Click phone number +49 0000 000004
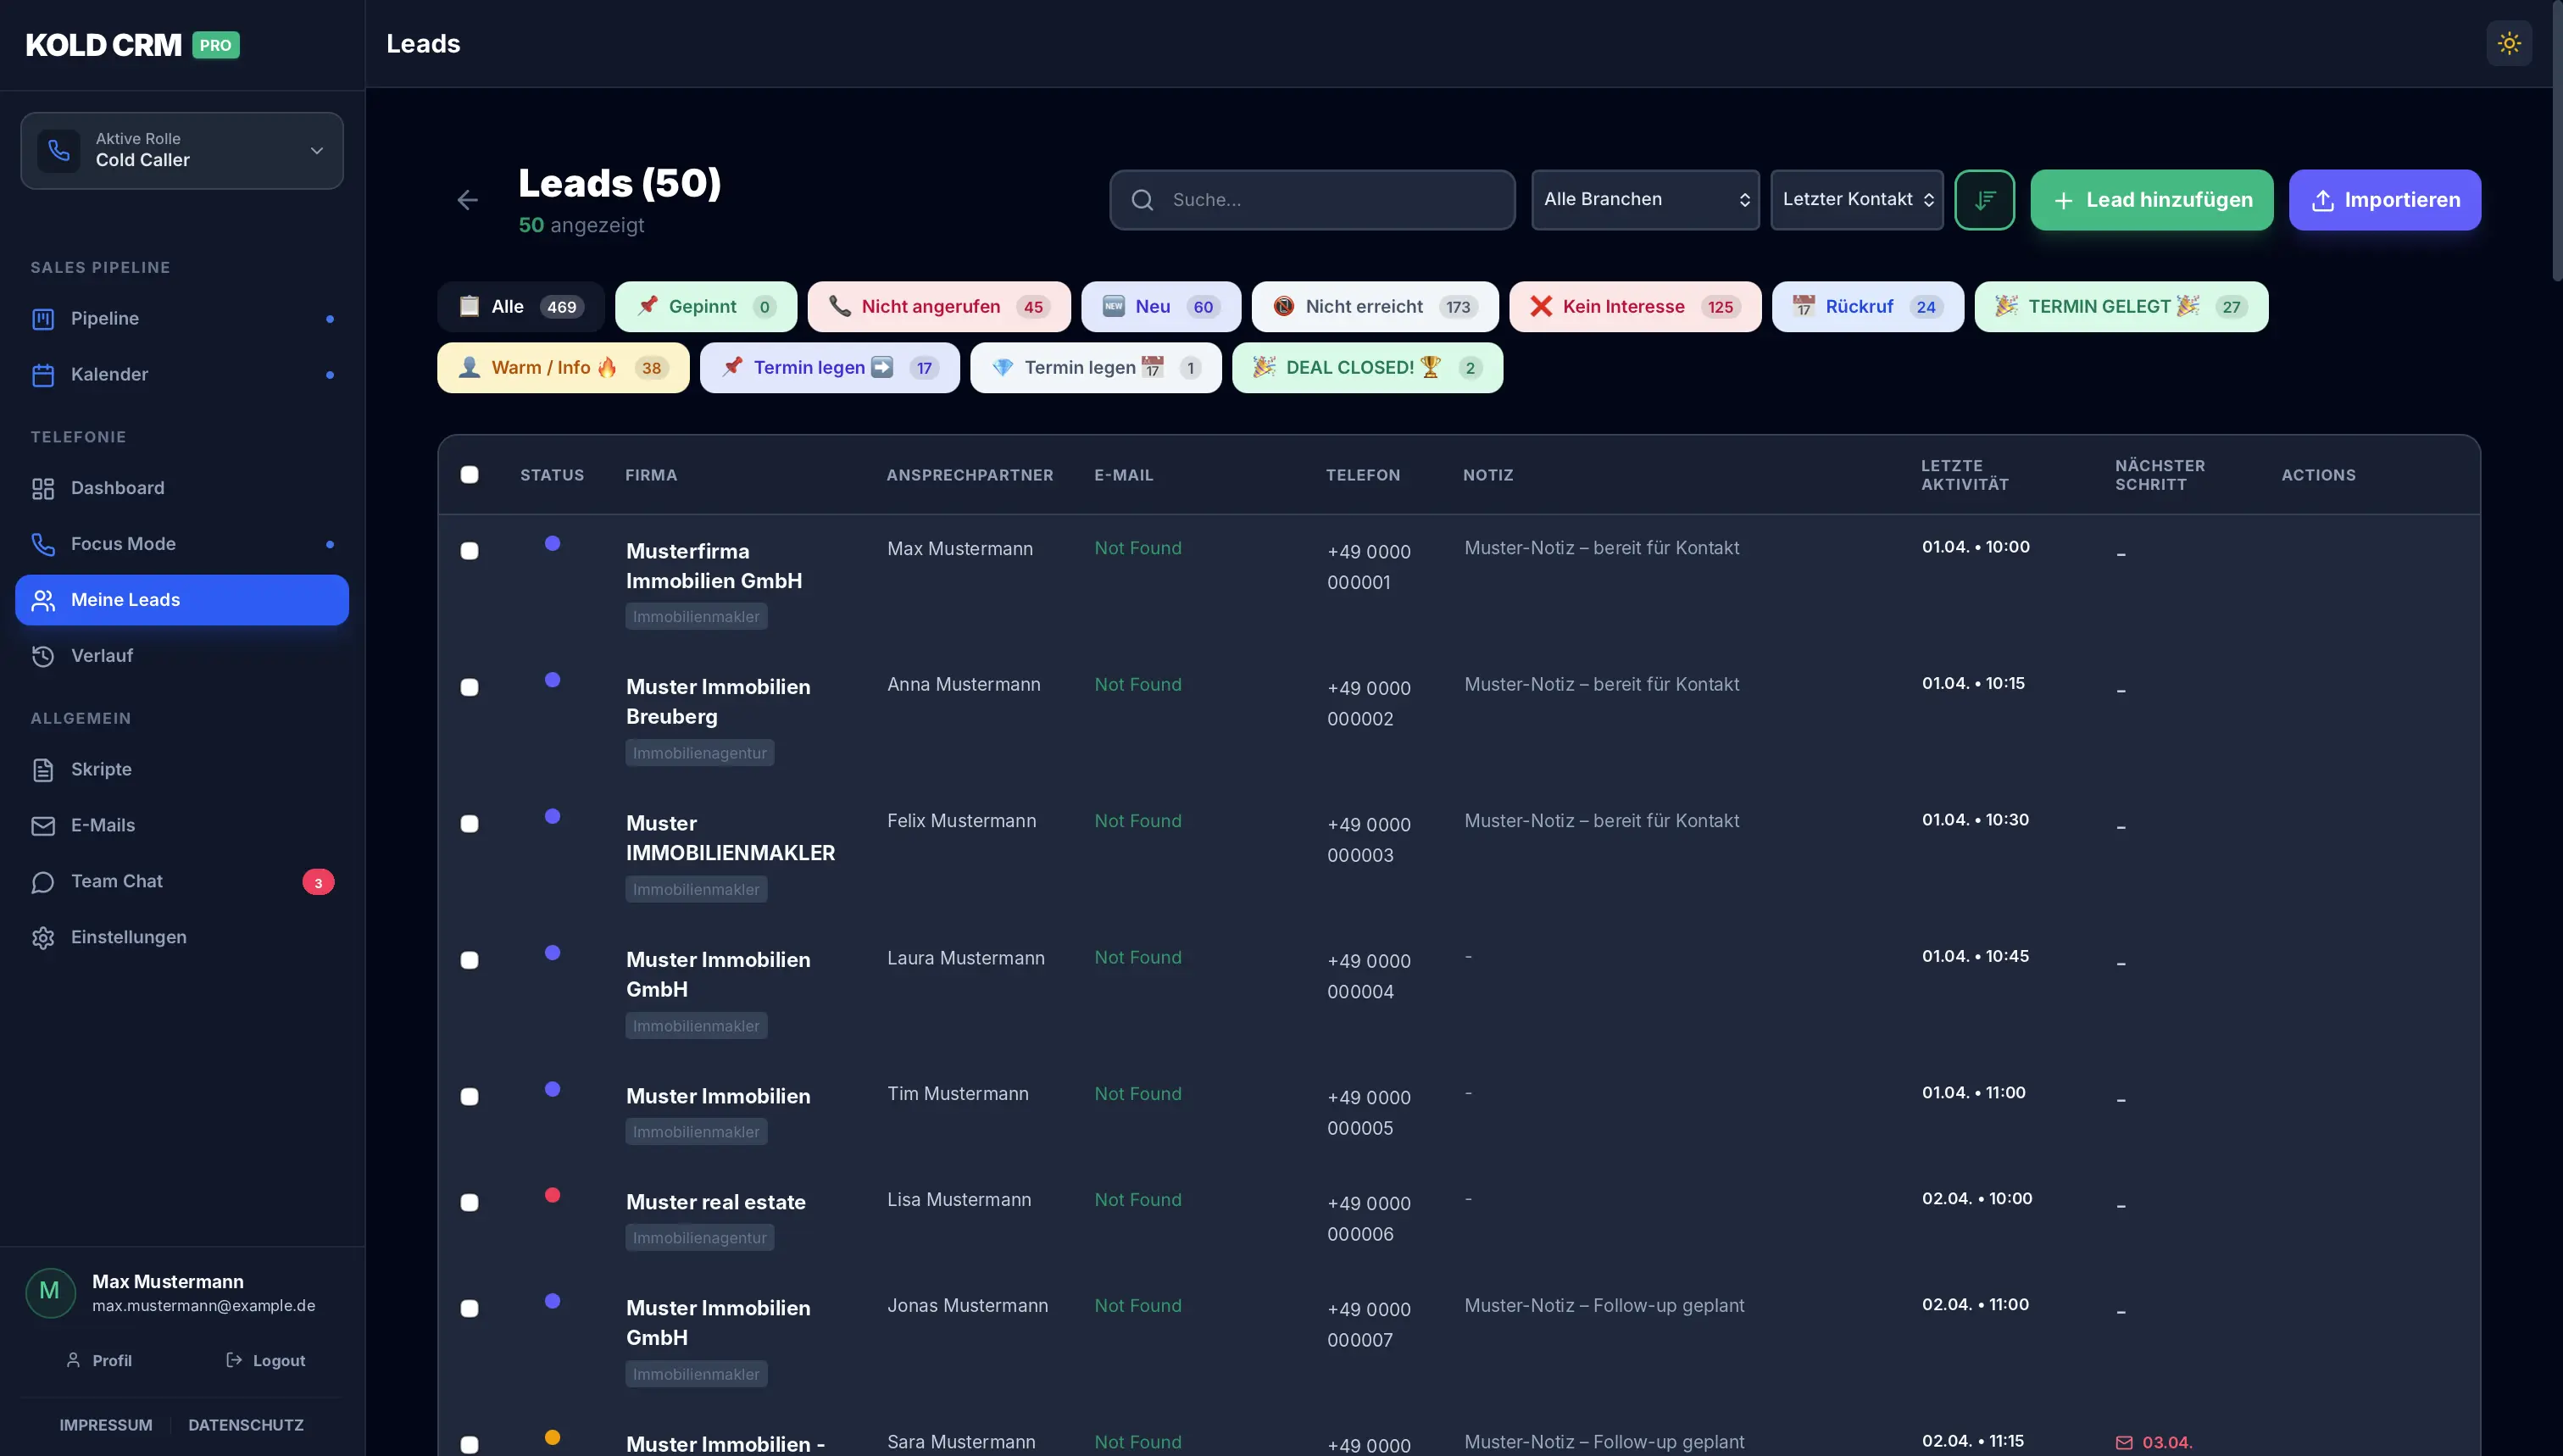The width and height of the screenshot is (2563, 1456). tap(1368, 976)
